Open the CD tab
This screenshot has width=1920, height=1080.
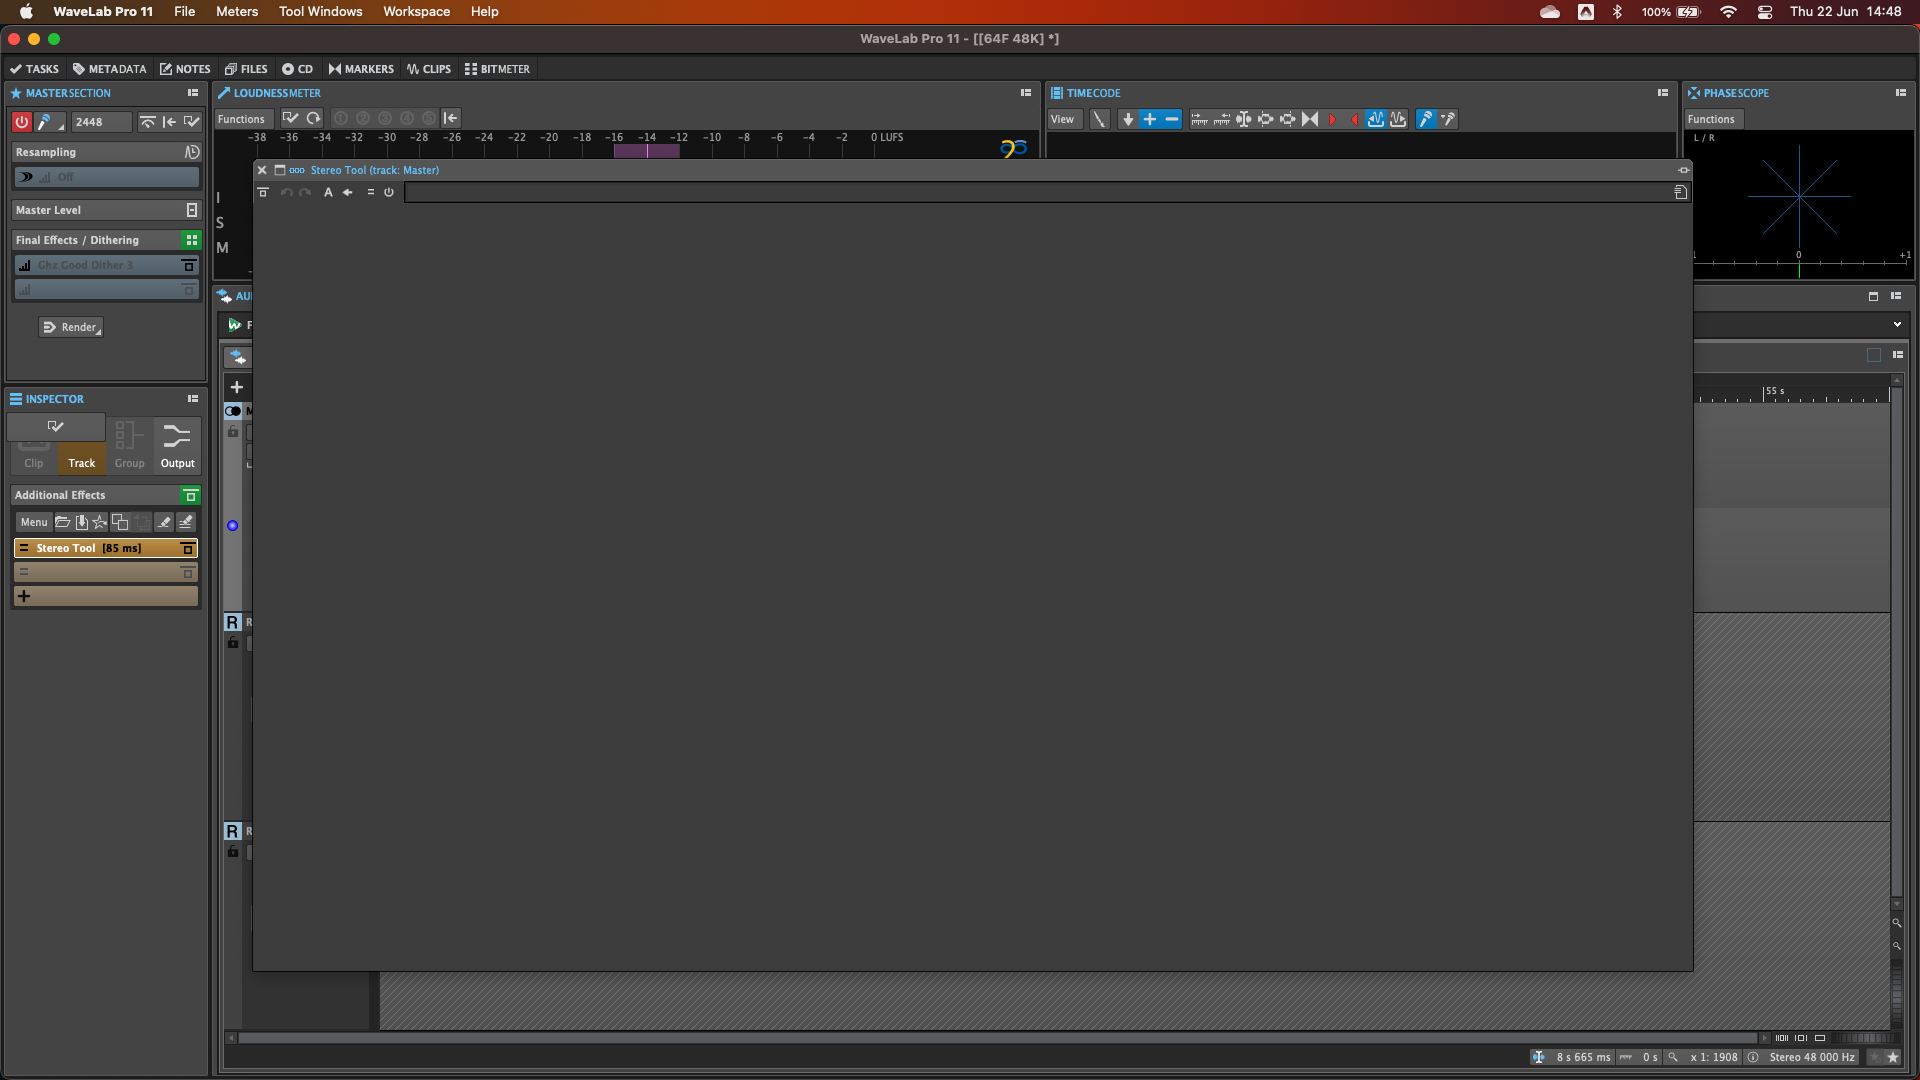pos(298,69)
